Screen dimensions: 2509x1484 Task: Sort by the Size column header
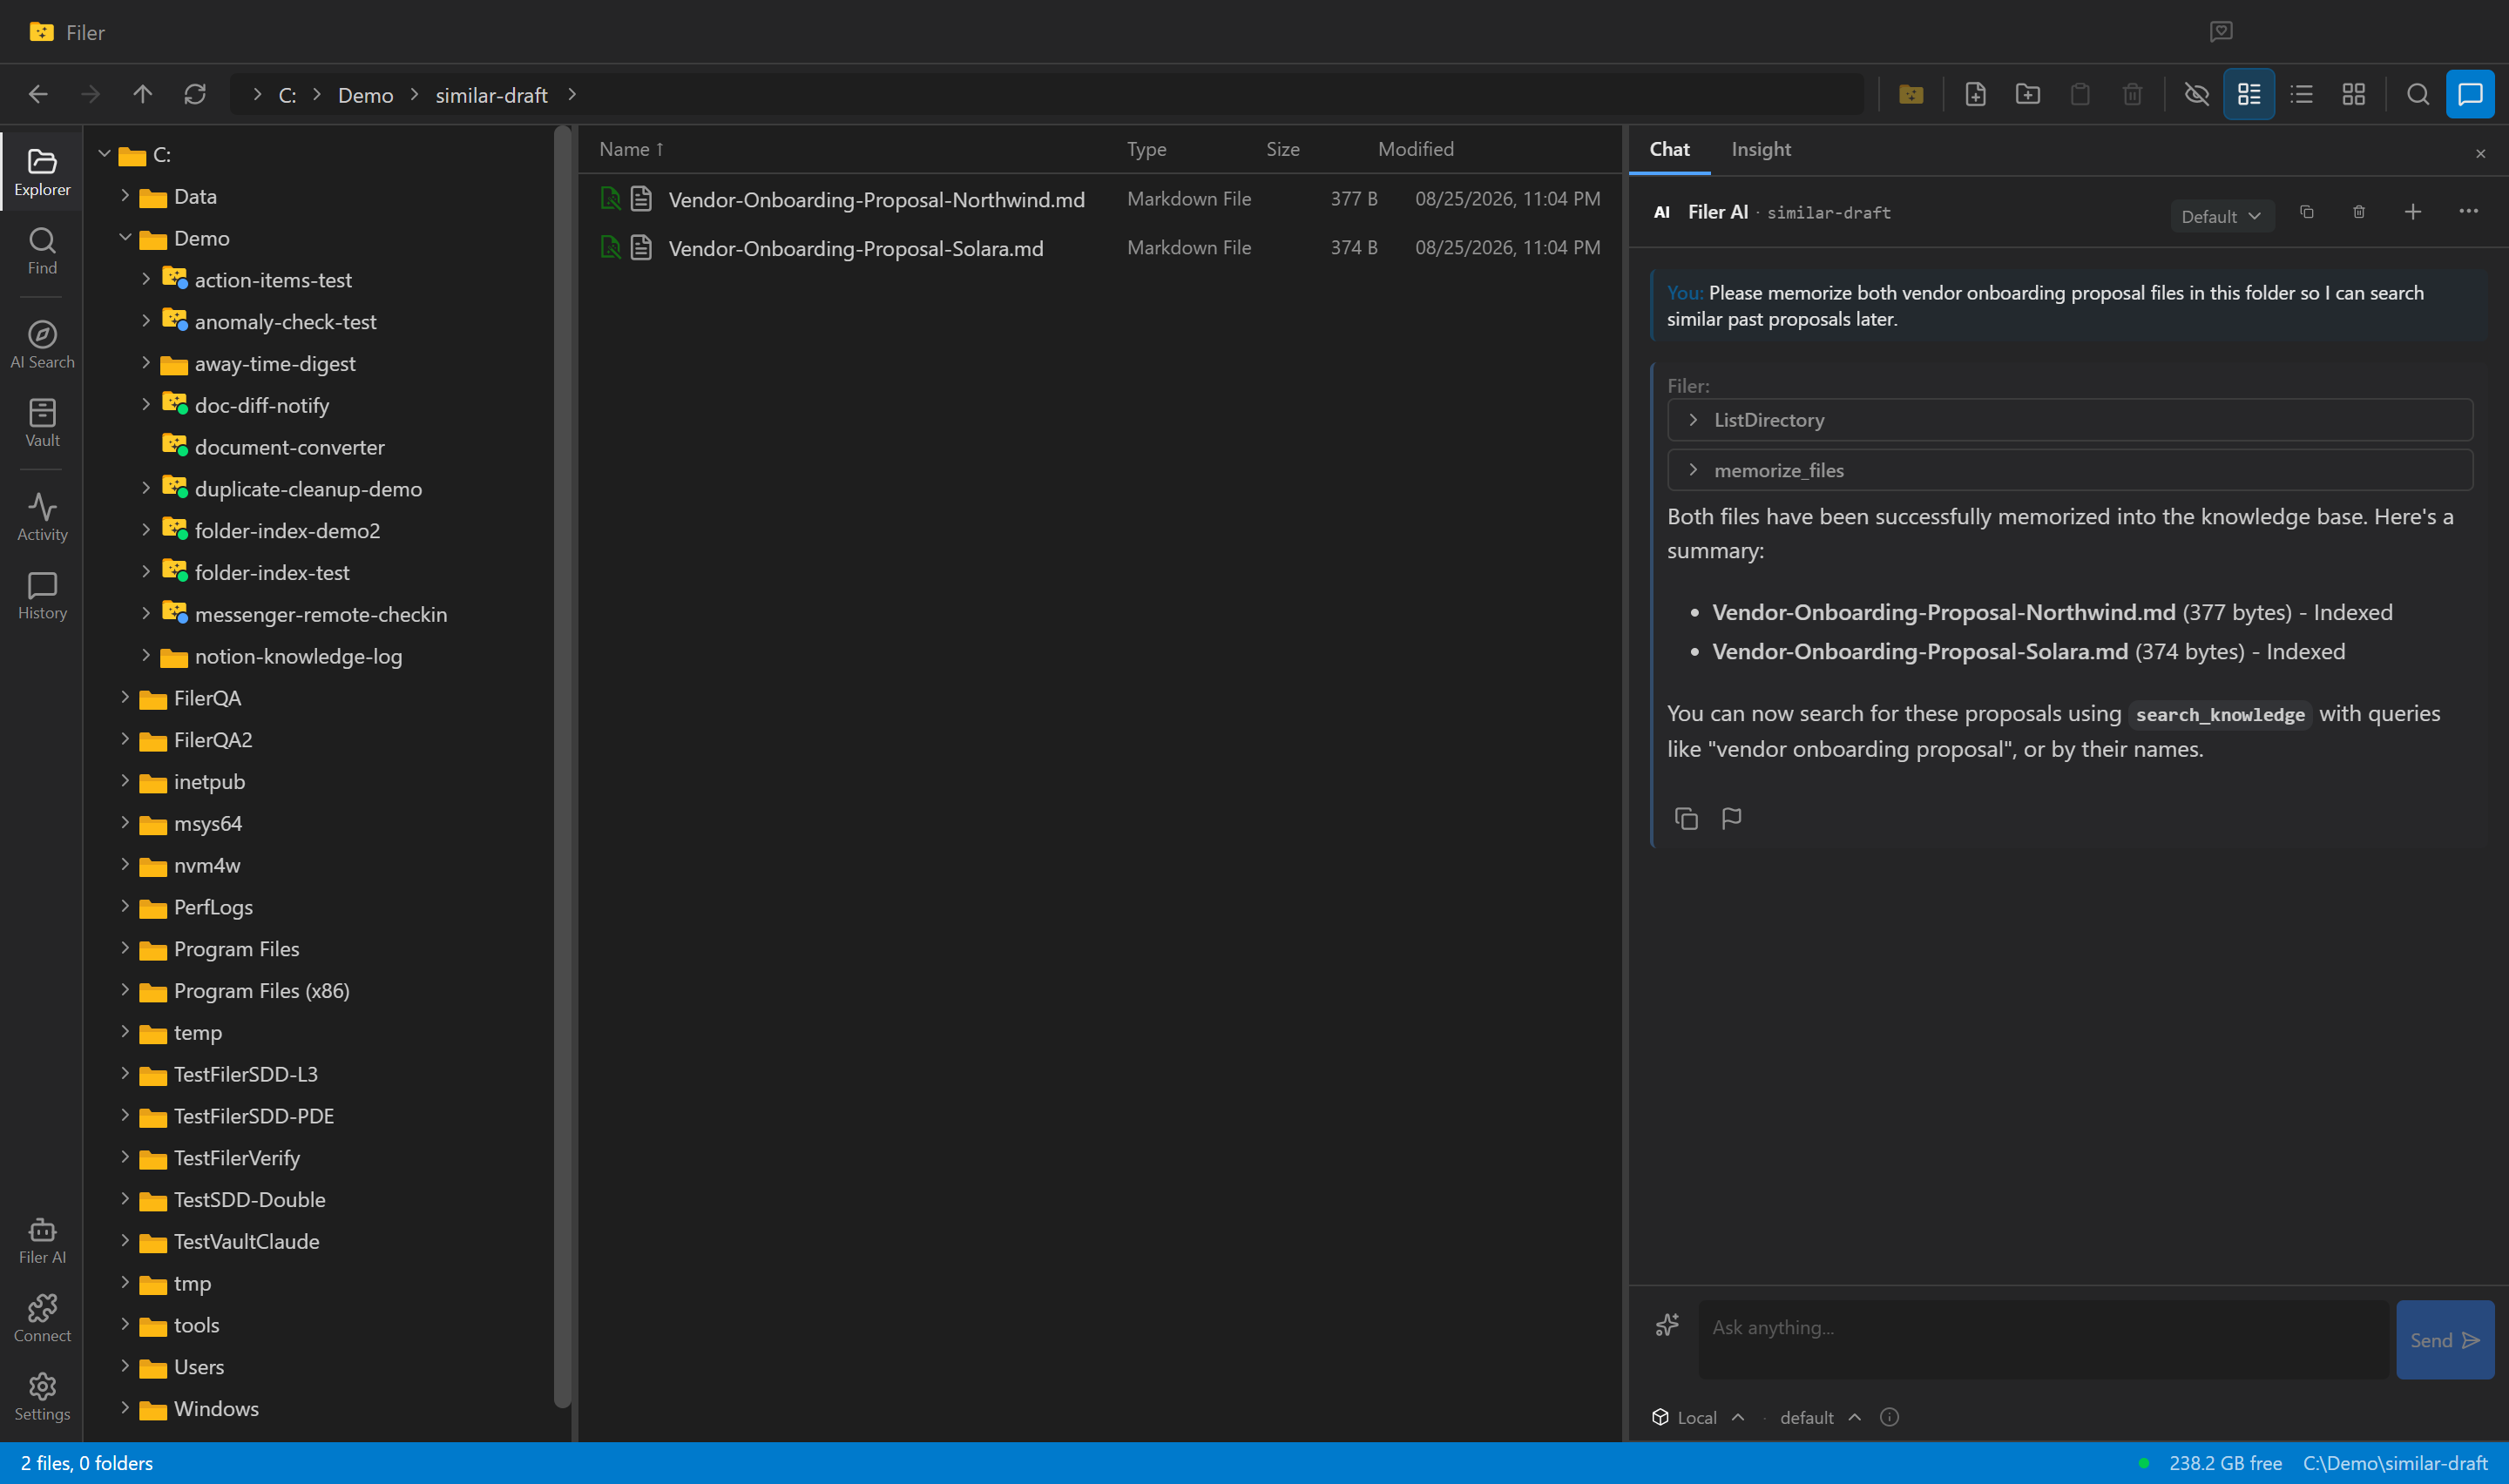pos(1283,149)
